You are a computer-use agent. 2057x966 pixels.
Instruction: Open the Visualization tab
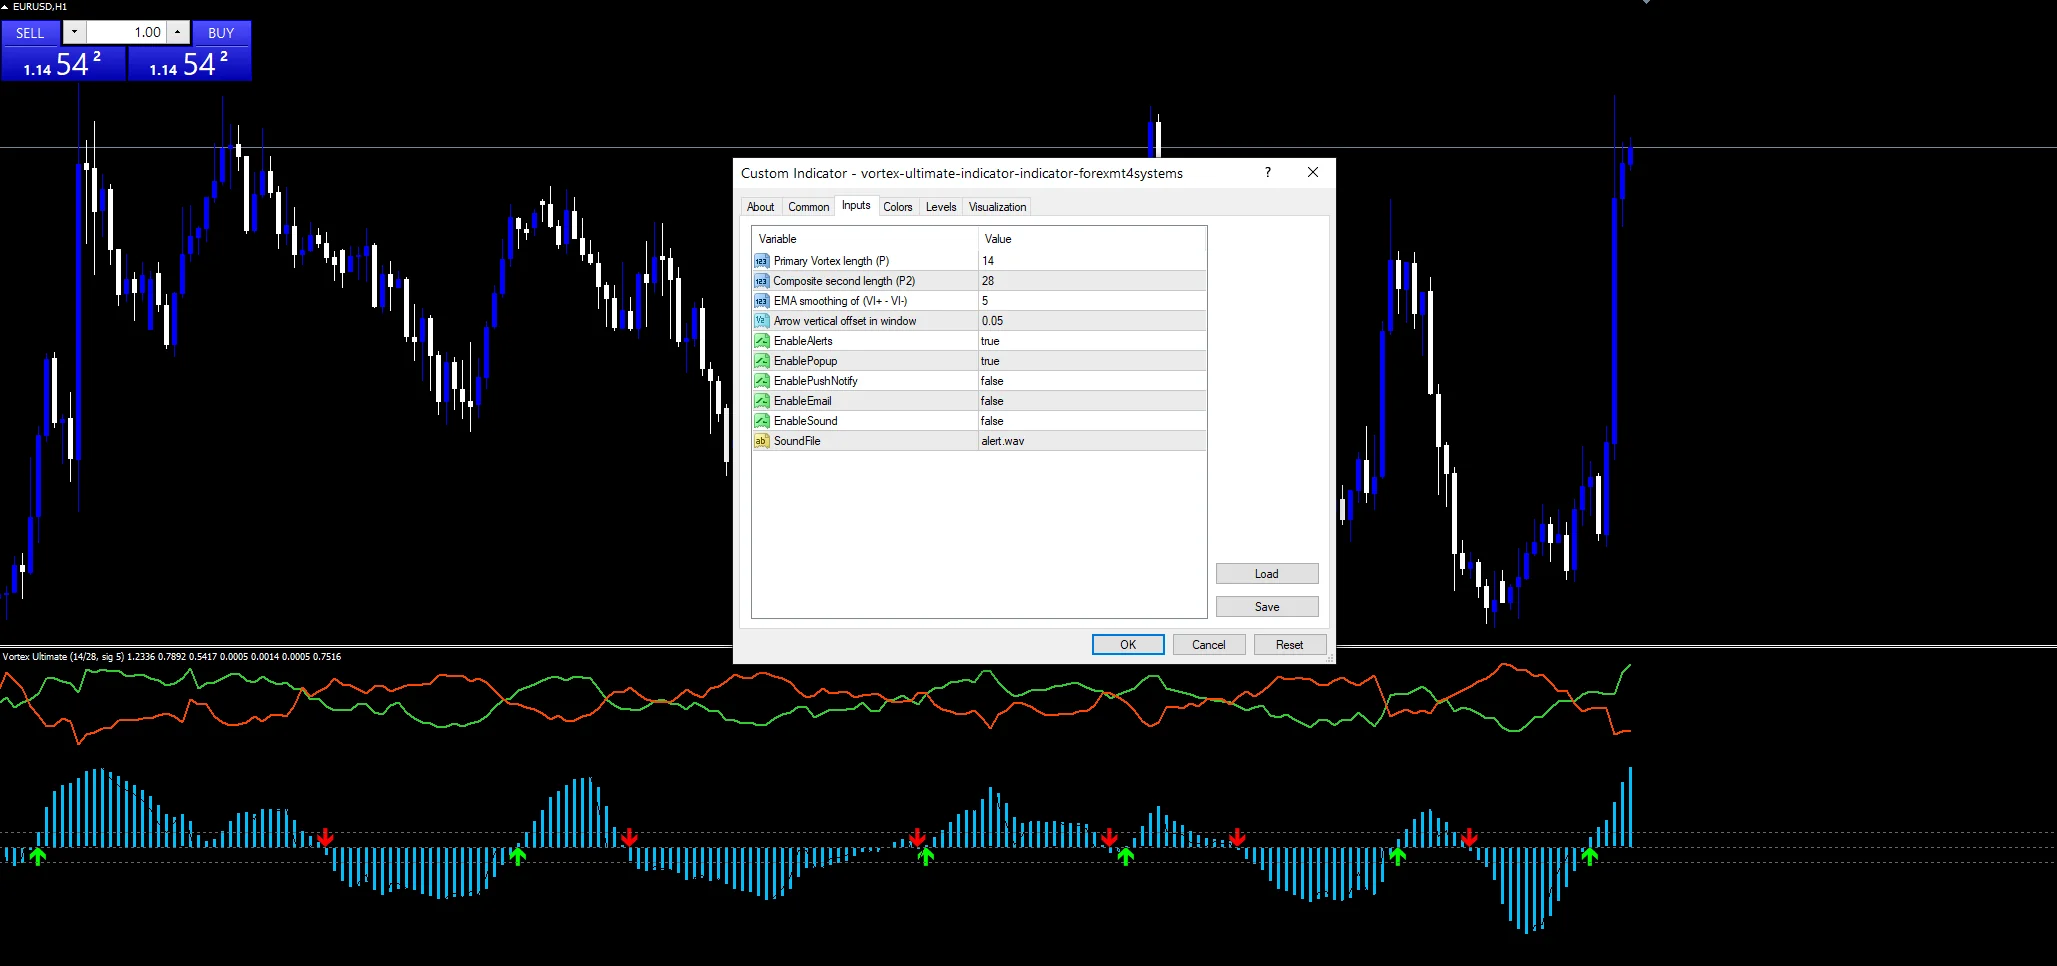(997, 207)
